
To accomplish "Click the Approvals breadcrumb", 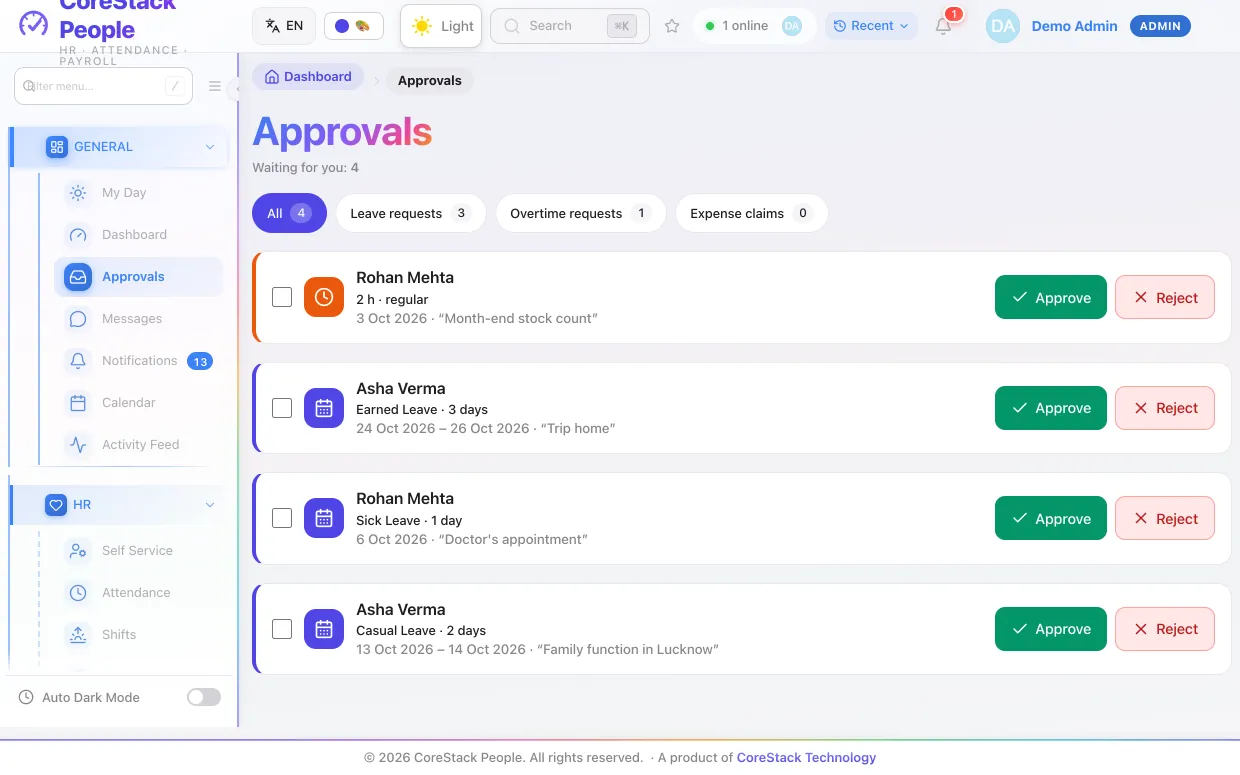I will [430, 80].
